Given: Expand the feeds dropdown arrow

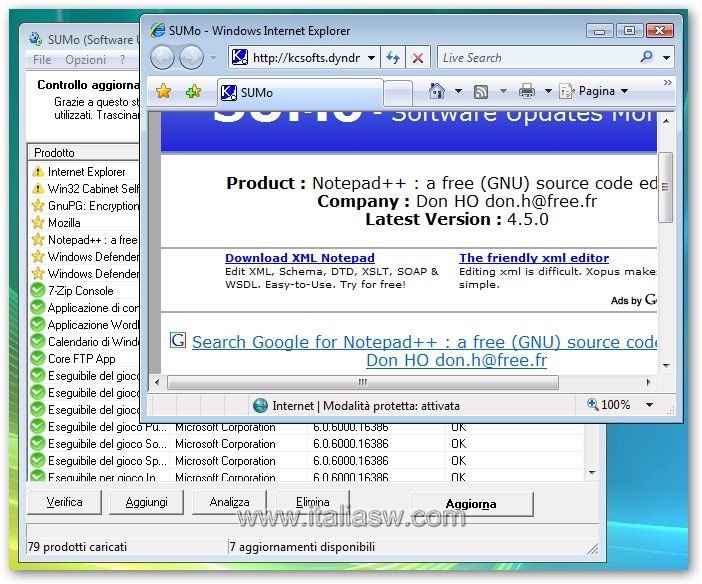Looking at the screenshot, I should [503, 91].
